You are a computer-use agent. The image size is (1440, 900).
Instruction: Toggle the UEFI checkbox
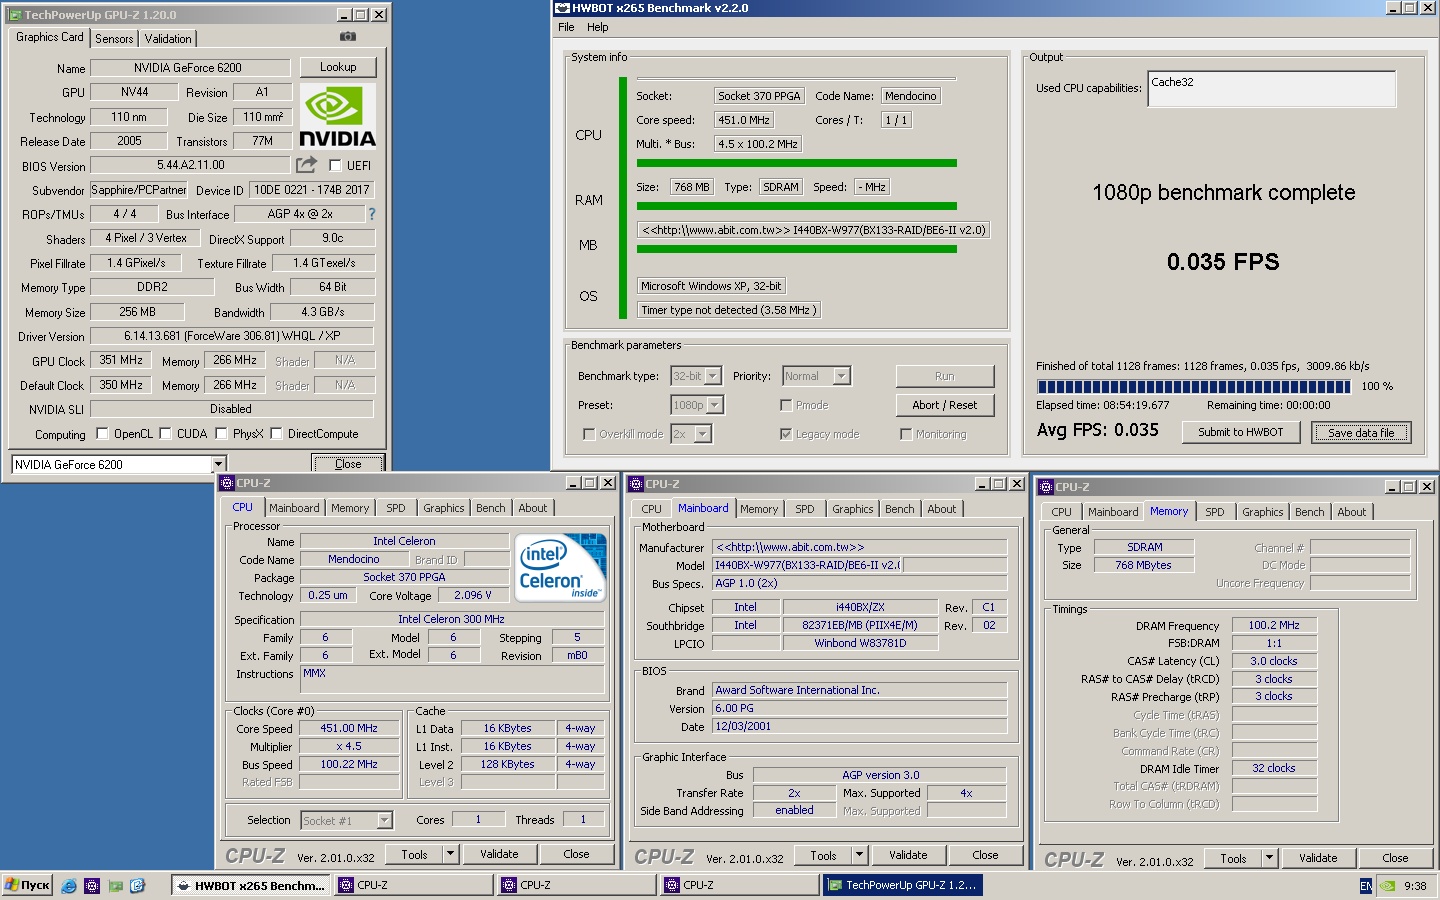click(335, 165)
